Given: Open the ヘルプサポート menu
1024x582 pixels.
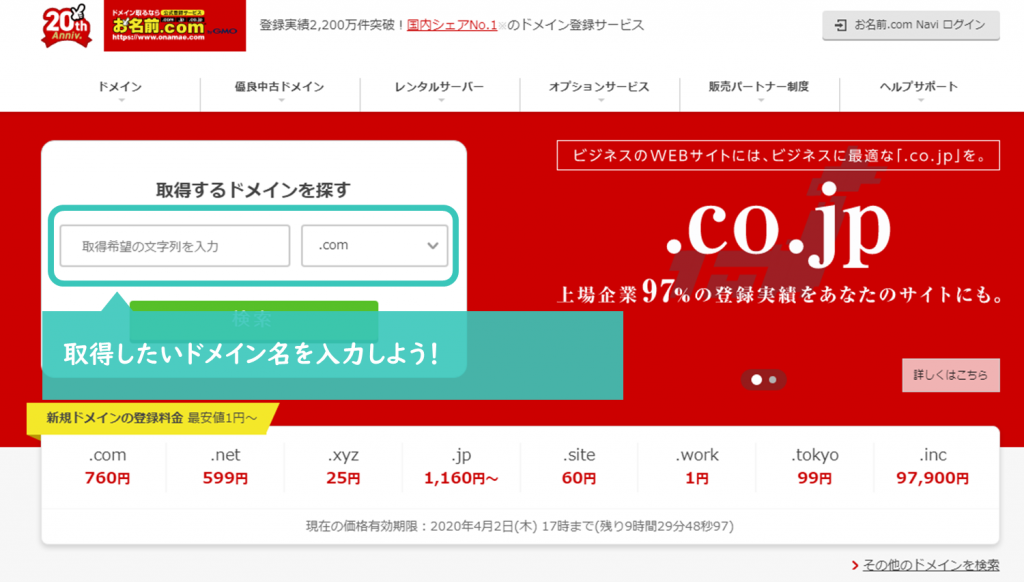Looking at the screenshot, I should [919, 87].
